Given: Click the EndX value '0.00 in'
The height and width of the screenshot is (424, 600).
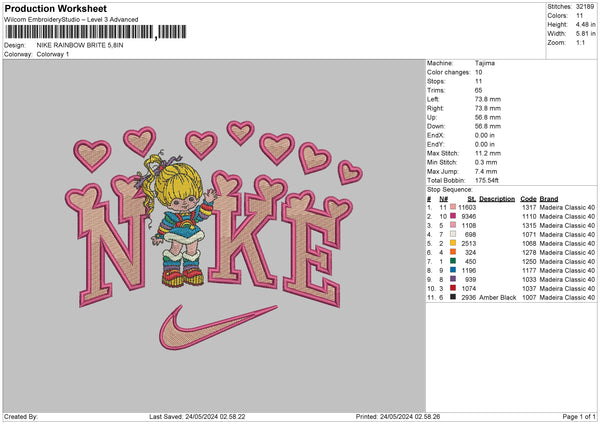Looking at the screenshot, I should (x=484, y=135).
